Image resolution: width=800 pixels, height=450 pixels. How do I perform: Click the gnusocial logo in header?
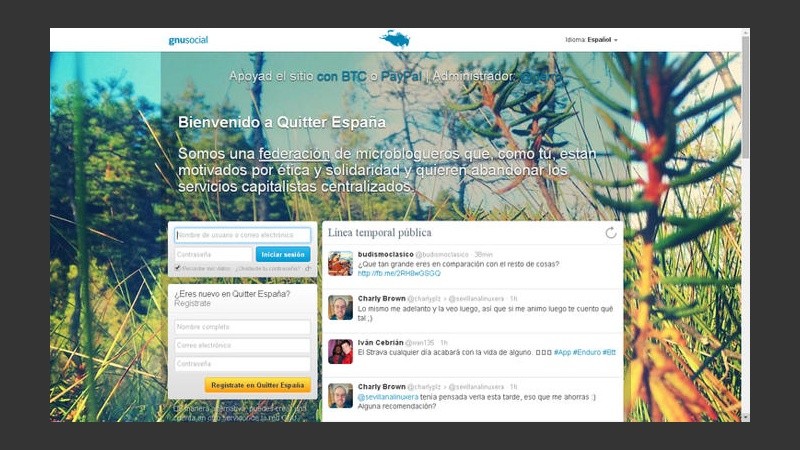[188, 40]
